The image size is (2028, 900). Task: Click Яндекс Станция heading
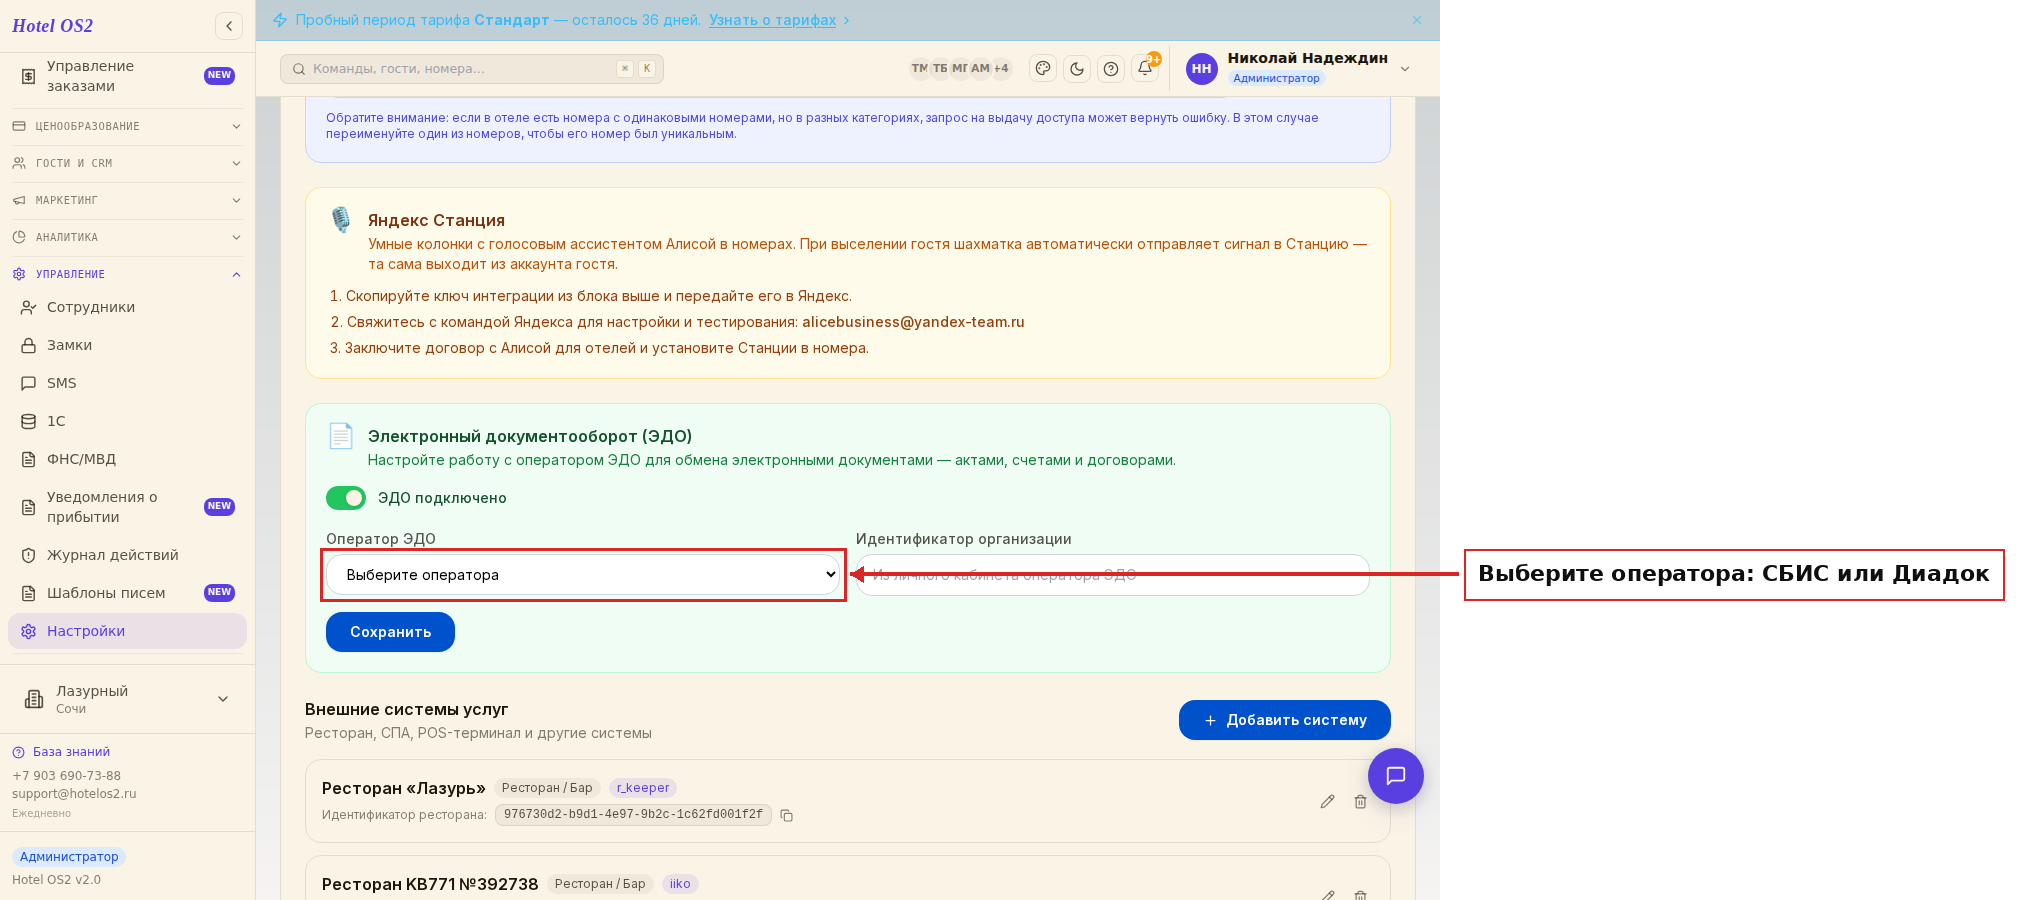pos(436,220)
